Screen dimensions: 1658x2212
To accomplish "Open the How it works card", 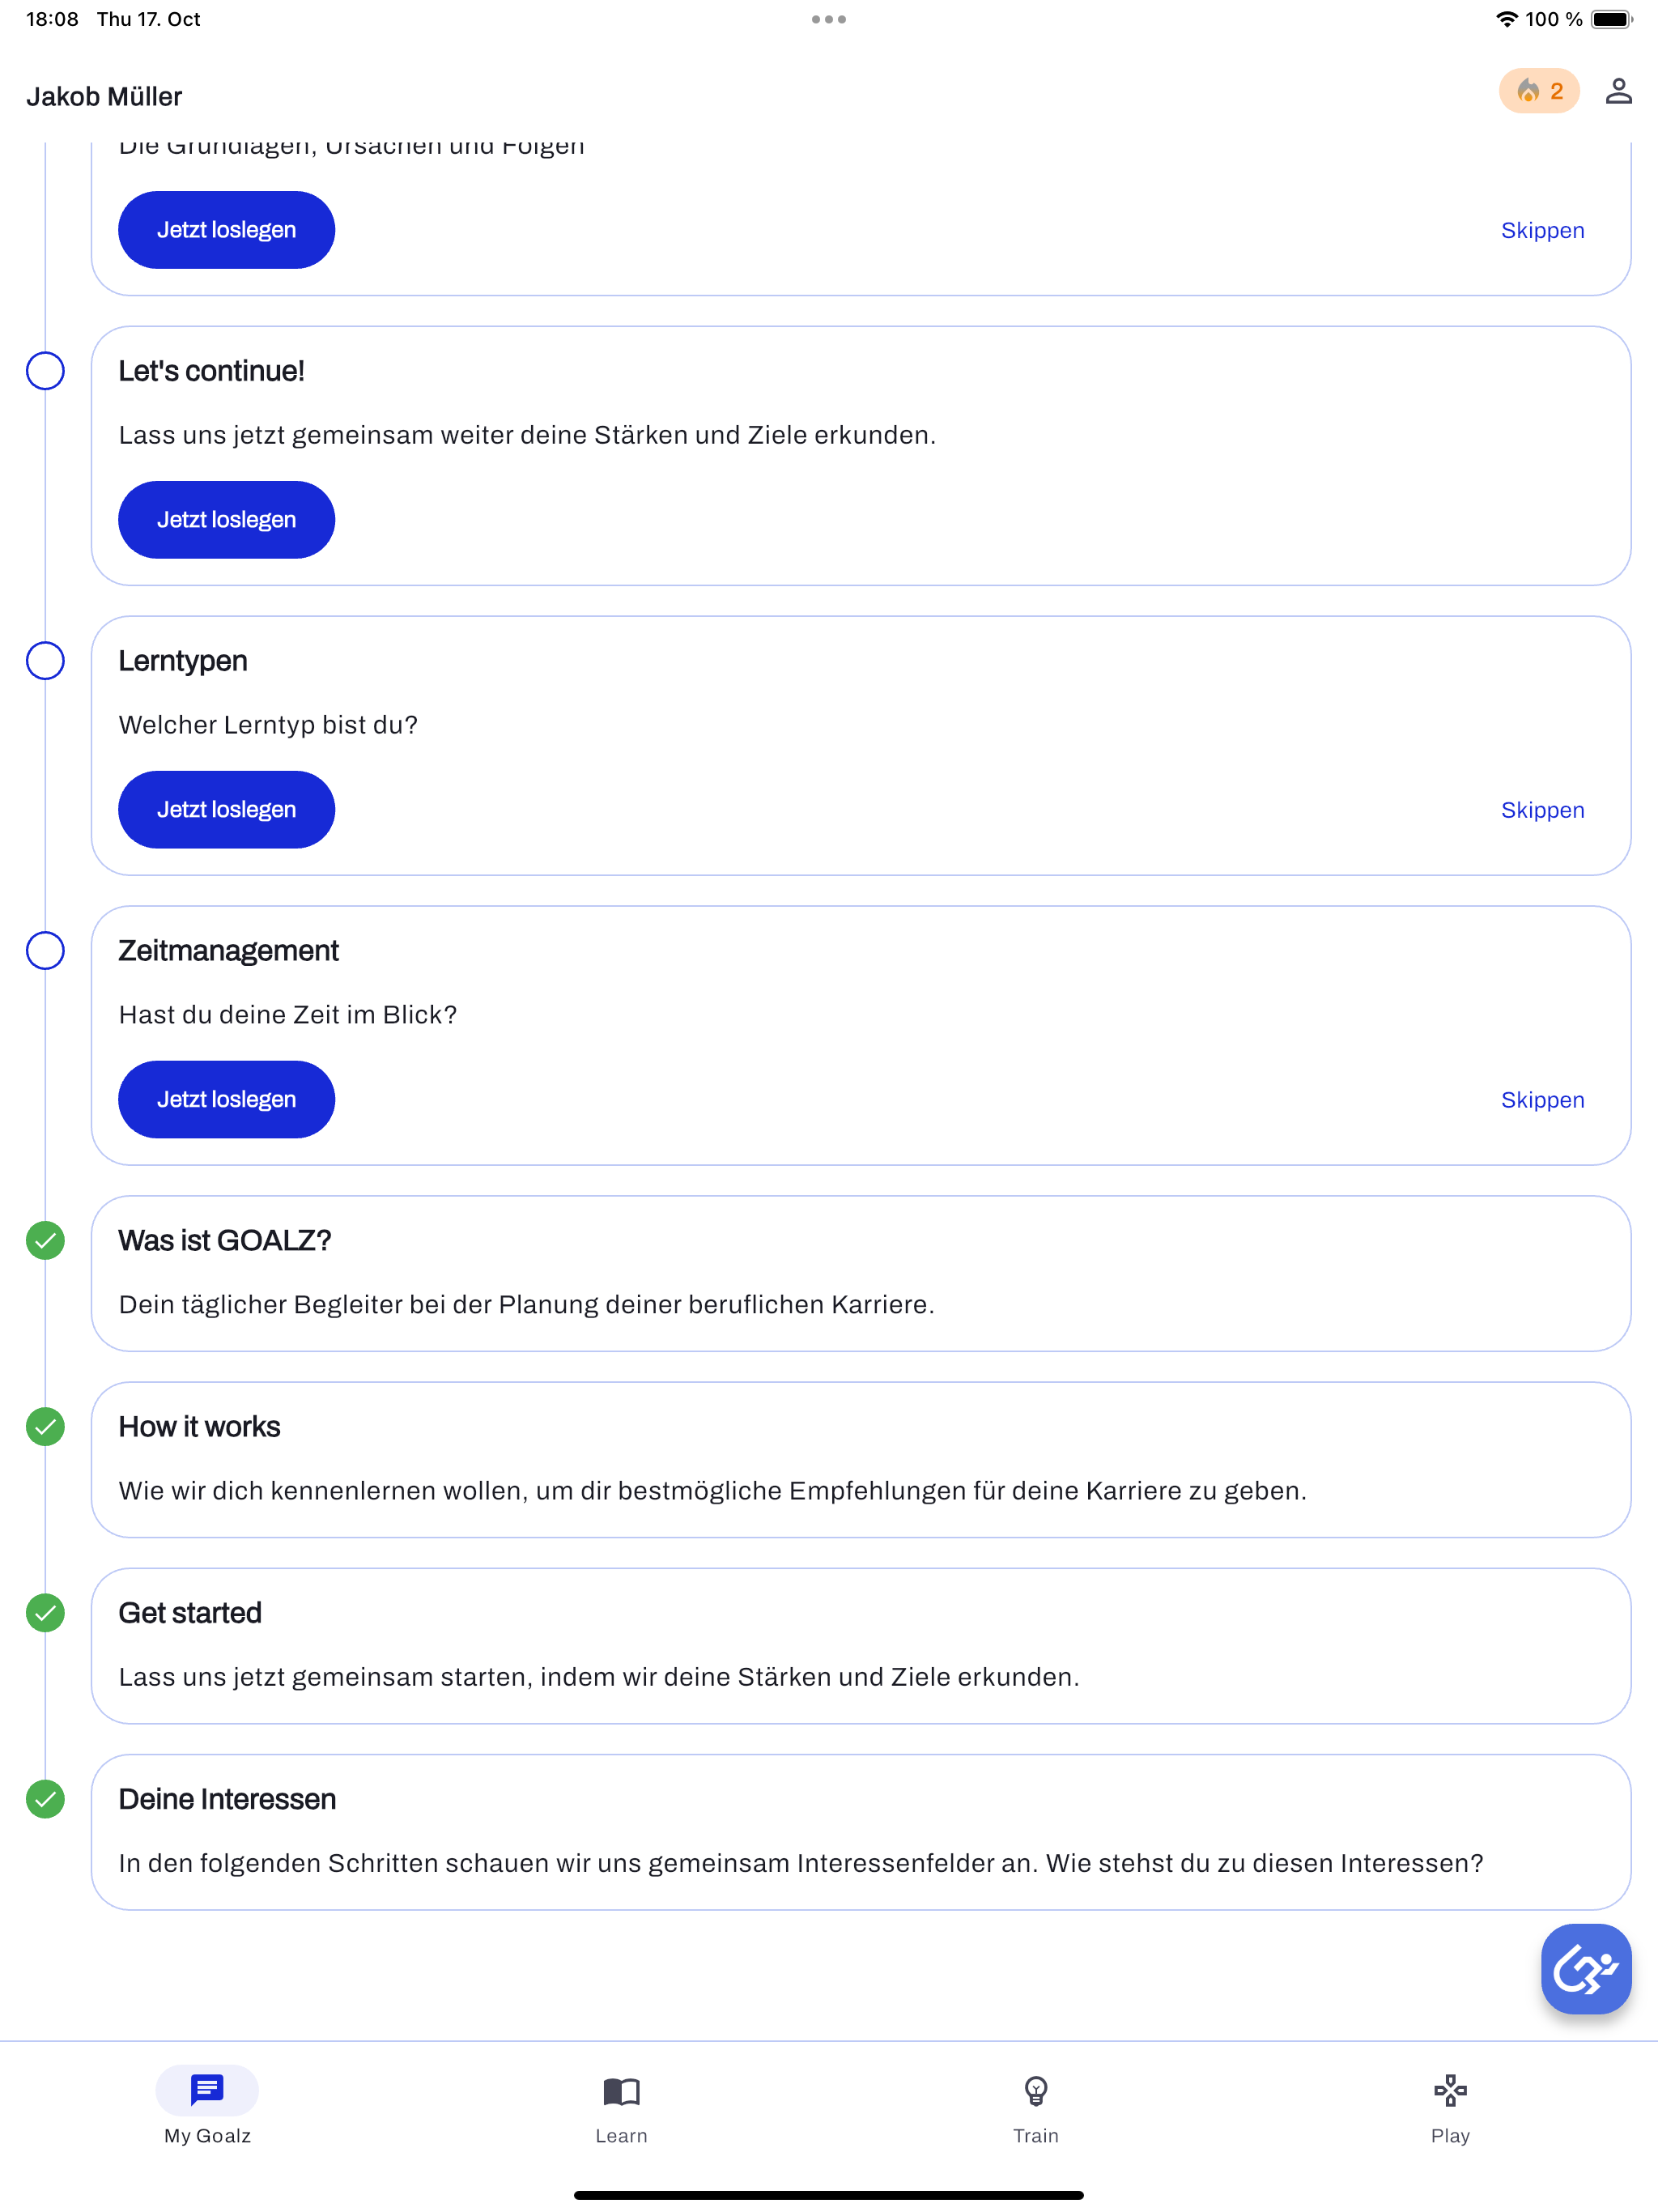I will [x=861, y=1460].
